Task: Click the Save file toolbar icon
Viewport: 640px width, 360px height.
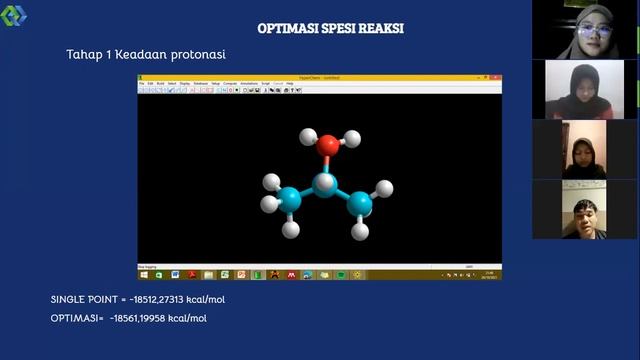Action: pyautogui.click(x=257, y=90)
